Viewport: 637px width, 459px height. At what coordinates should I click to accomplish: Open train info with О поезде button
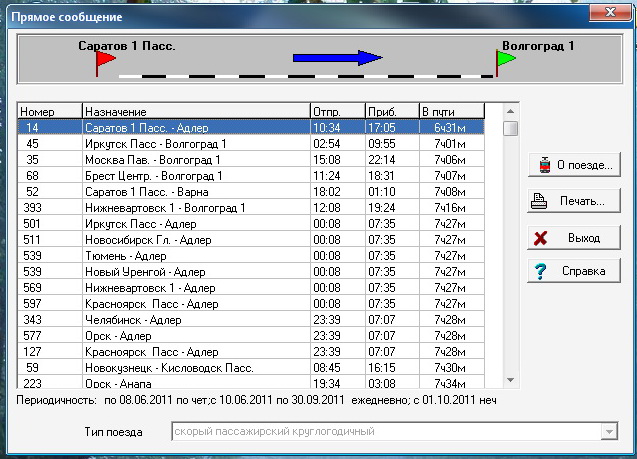[x=574, y=164]
